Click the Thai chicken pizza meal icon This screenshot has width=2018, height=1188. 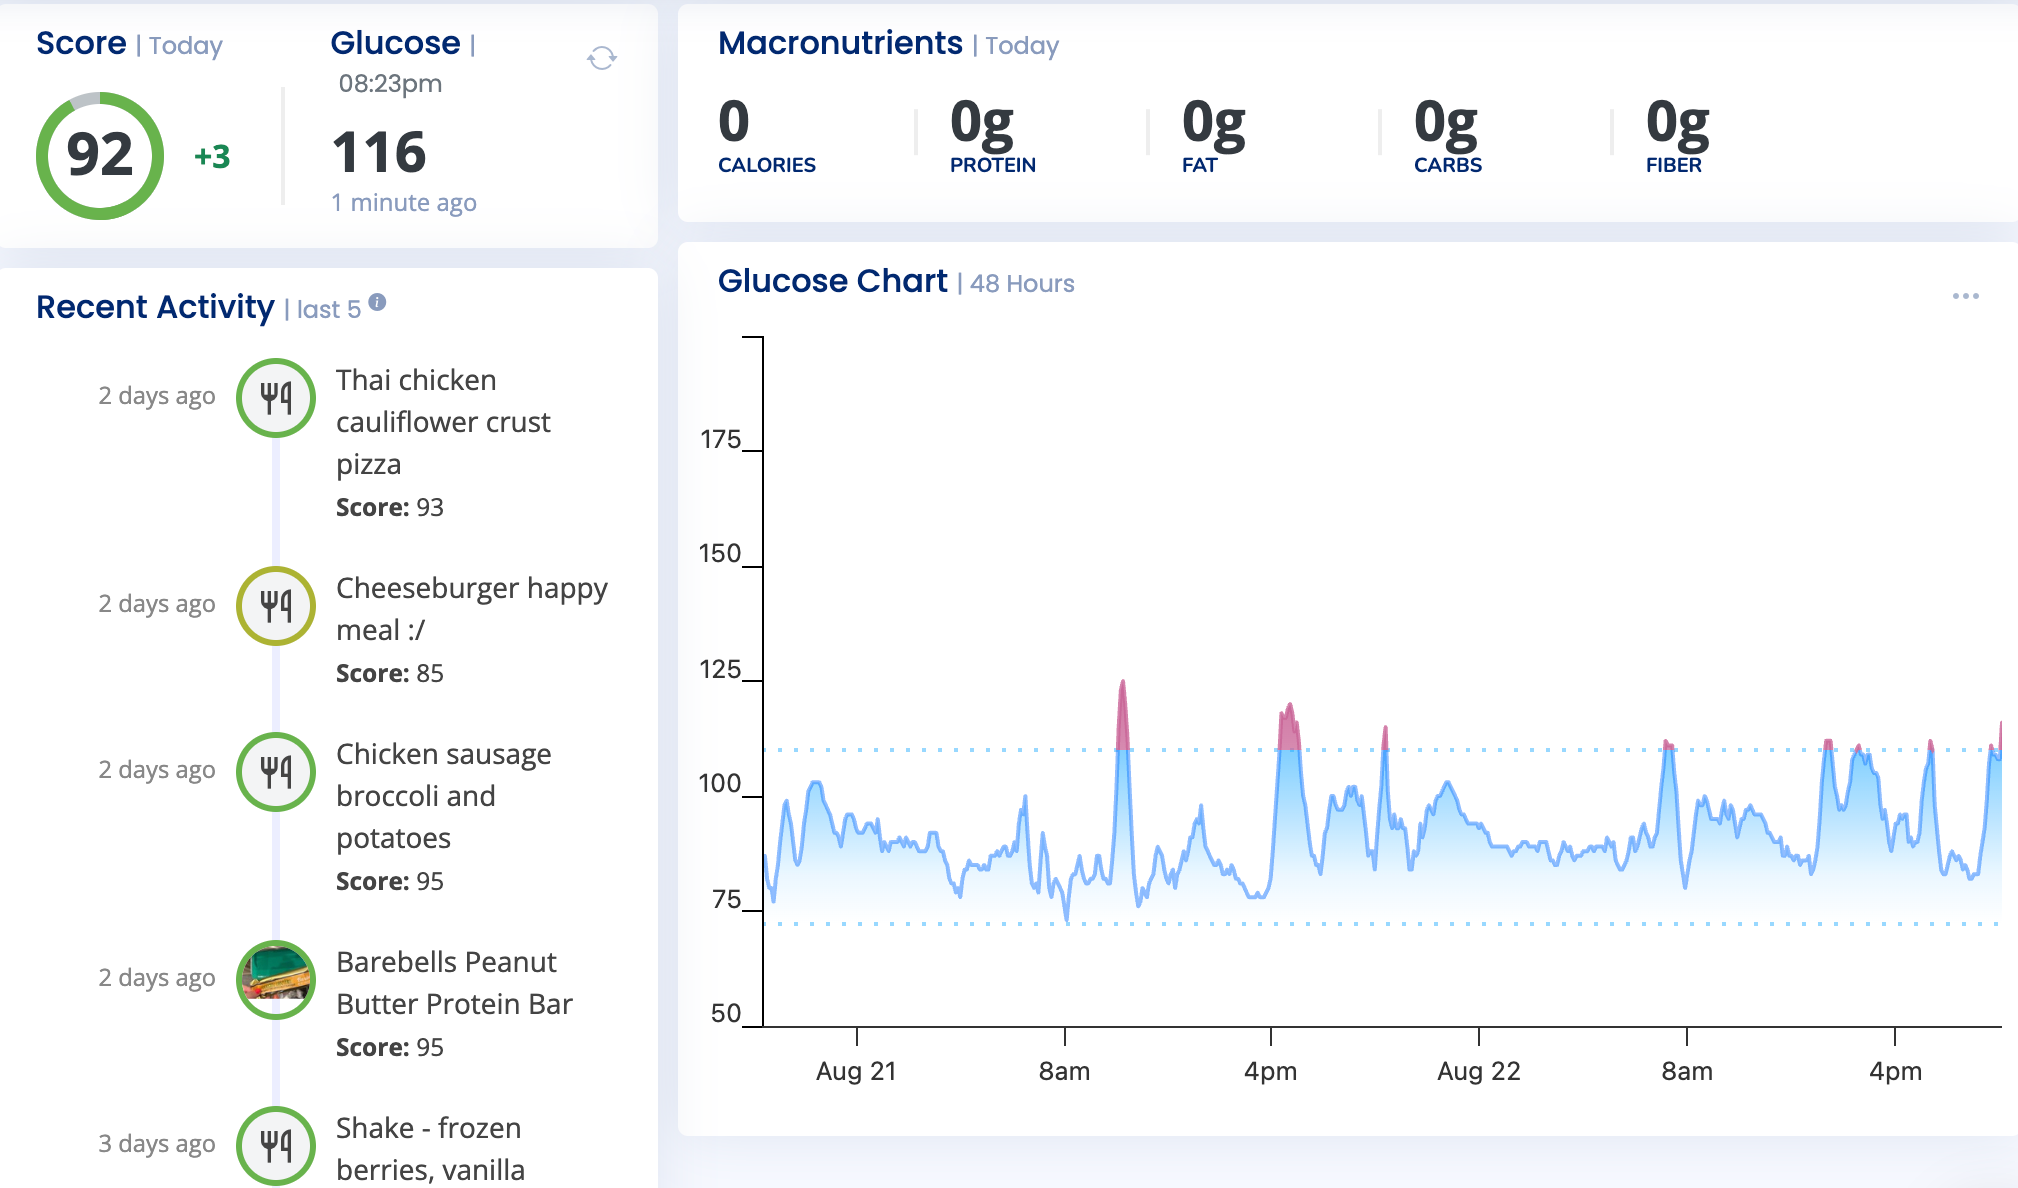276,397
